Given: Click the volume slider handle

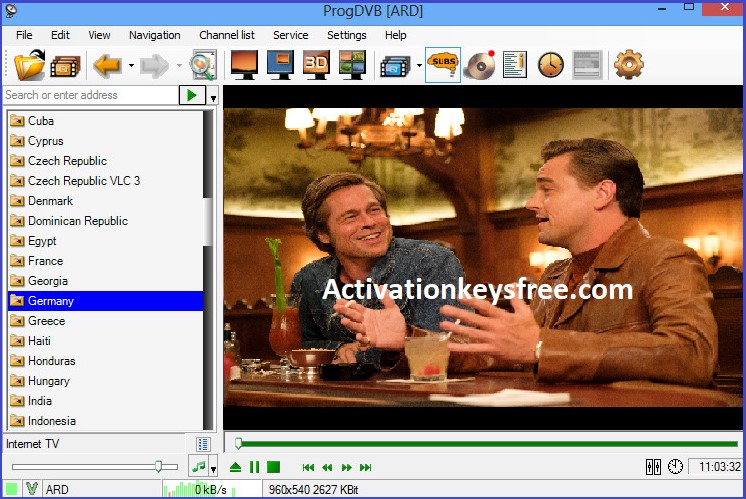Looking at the screenshot, I should coord(158,466).
